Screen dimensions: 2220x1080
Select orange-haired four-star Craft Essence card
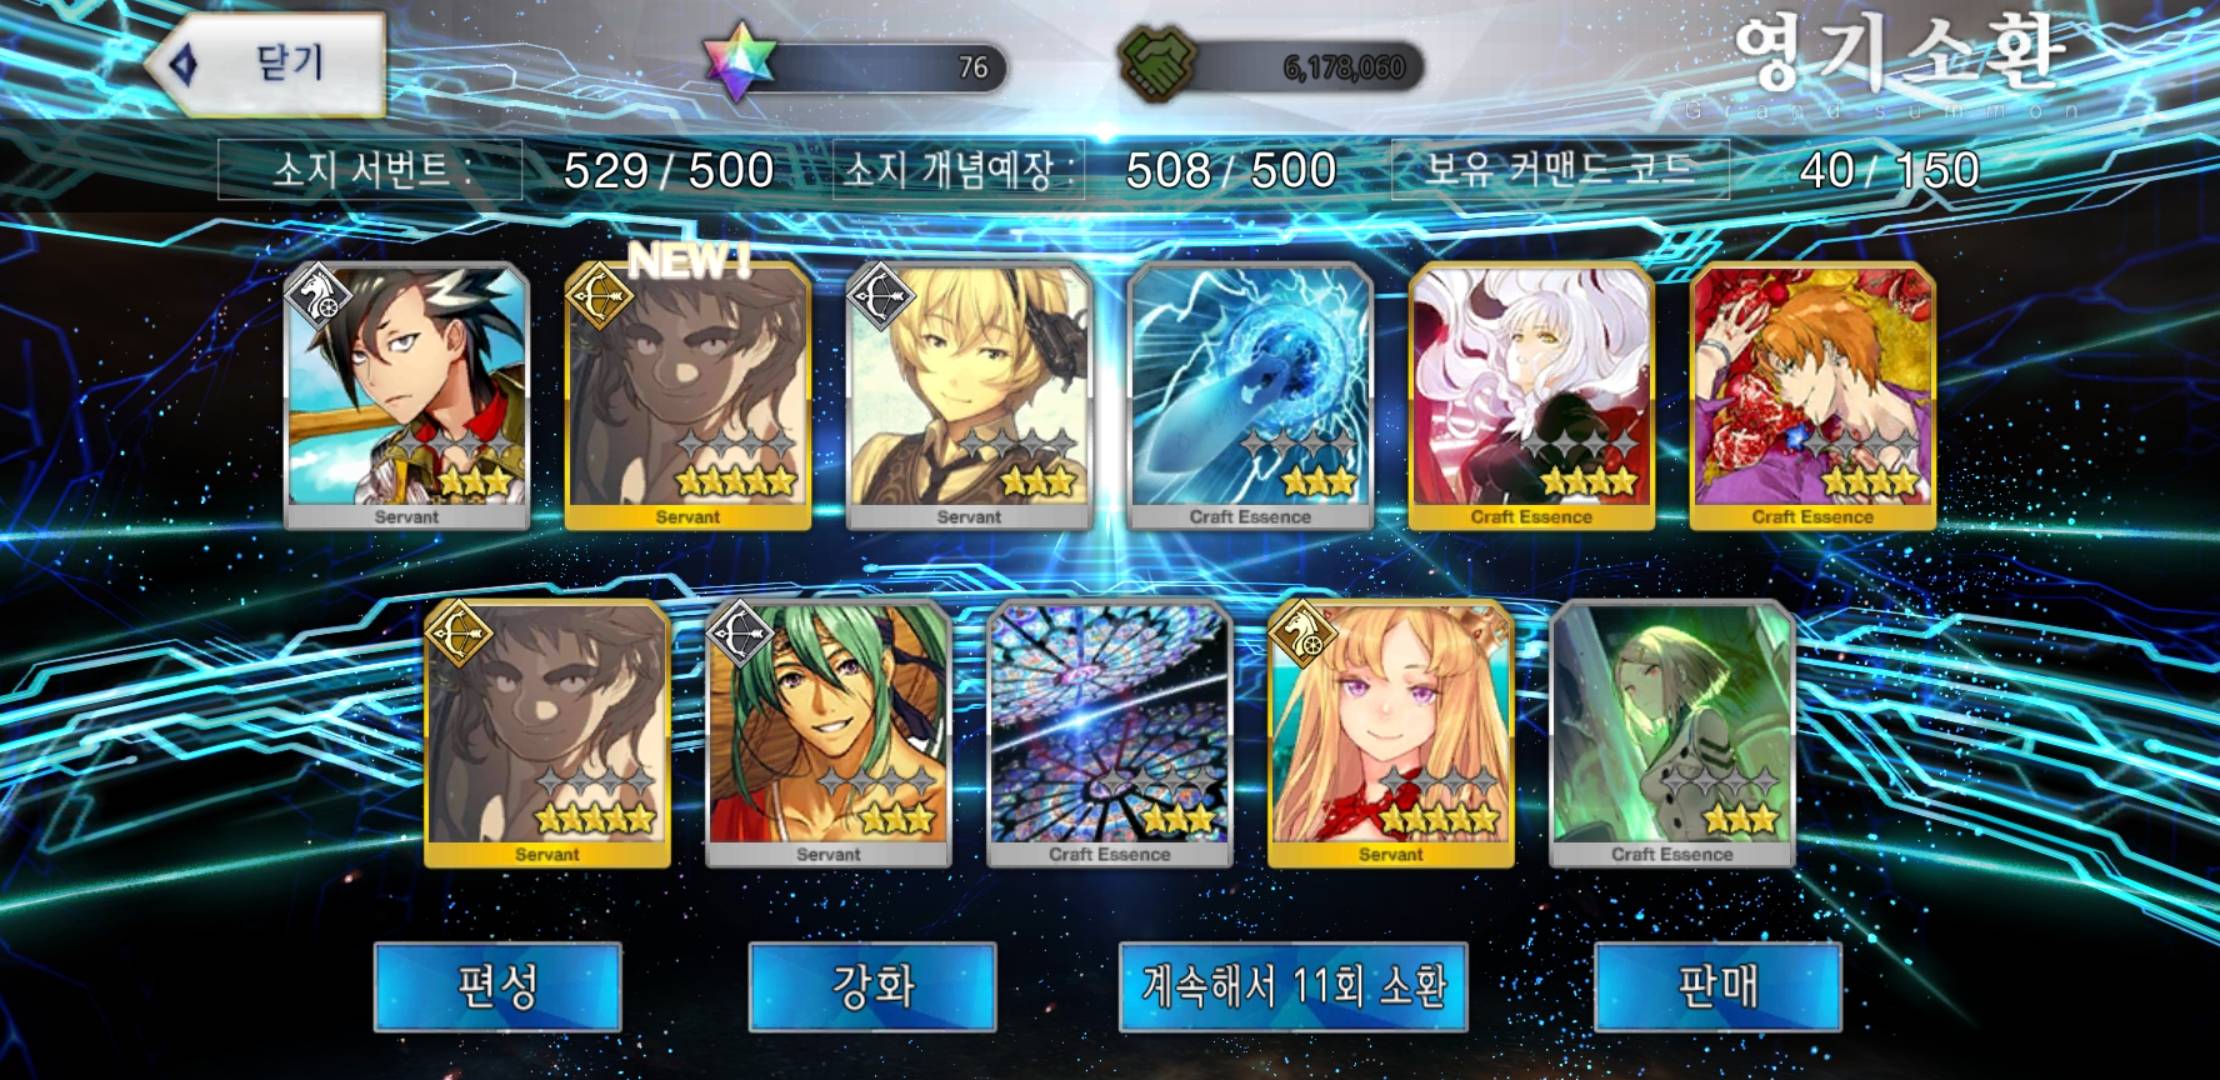pyautogui.click(x=1812, y=396)
